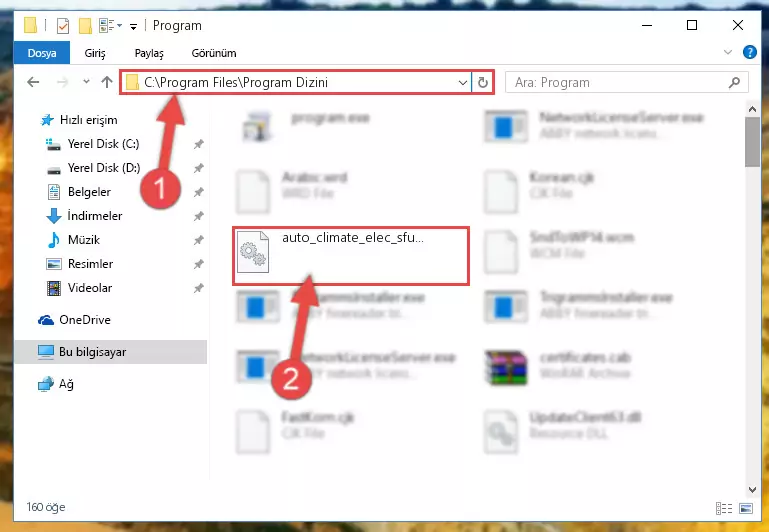
Task: Refresh the current folder view
Action: tap(483, 82)
